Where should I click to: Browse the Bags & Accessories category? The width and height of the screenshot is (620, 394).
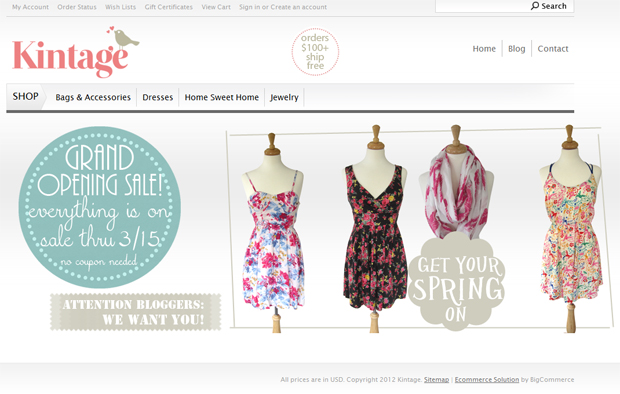click(x=93, y=97)
